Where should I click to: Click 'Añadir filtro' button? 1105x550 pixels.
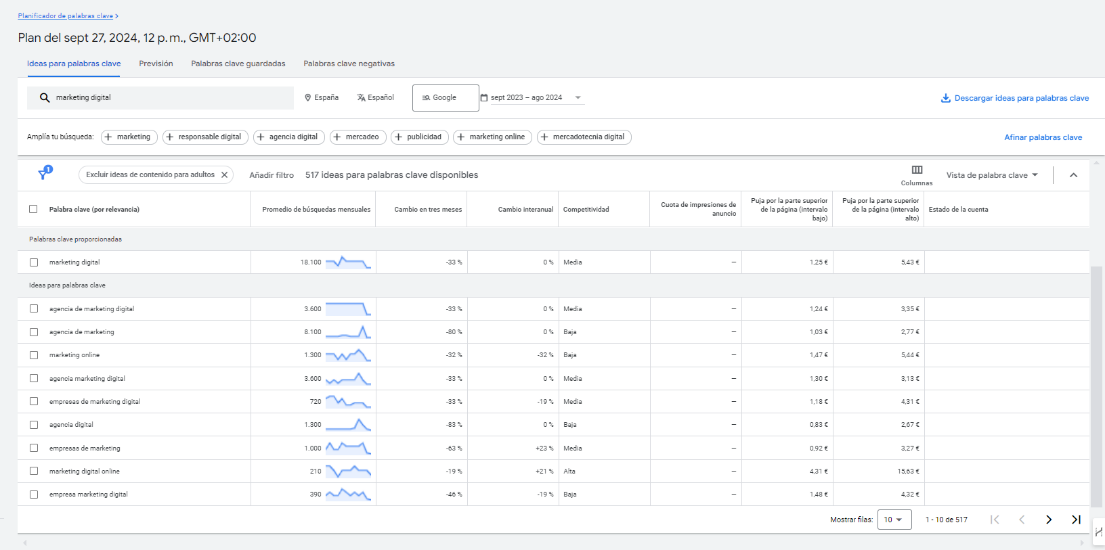click(x=272, y=175)
